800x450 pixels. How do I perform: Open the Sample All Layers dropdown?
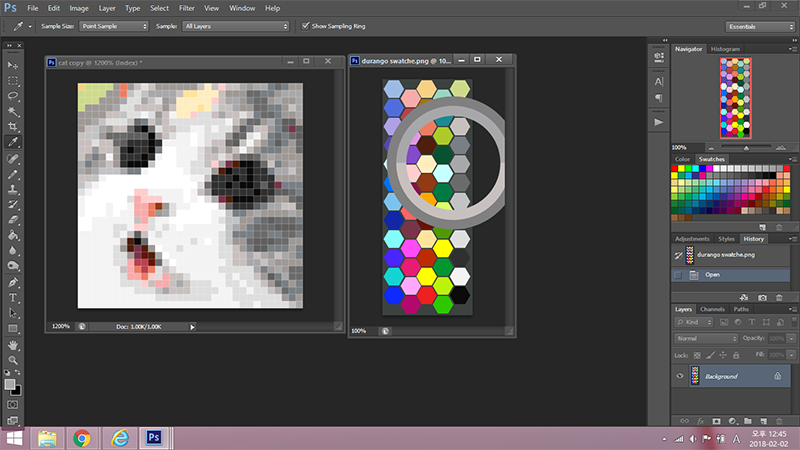tap(236, 26)
